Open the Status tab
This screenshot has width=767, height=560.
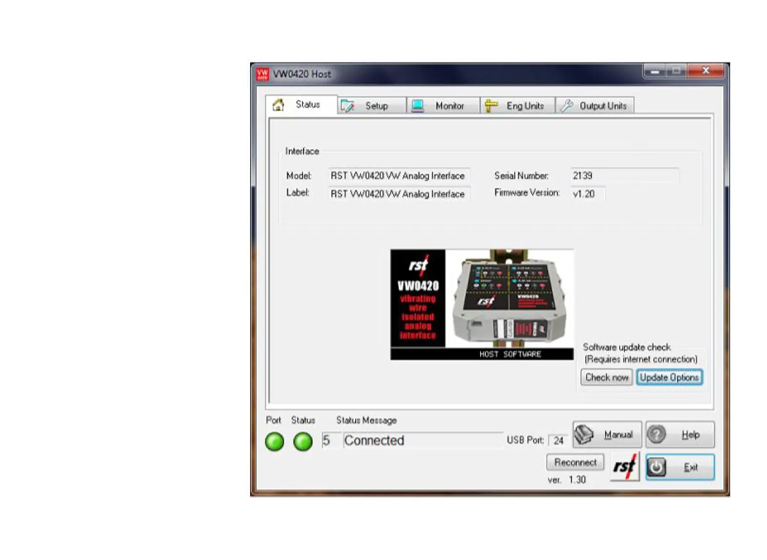tap(301, 104)
